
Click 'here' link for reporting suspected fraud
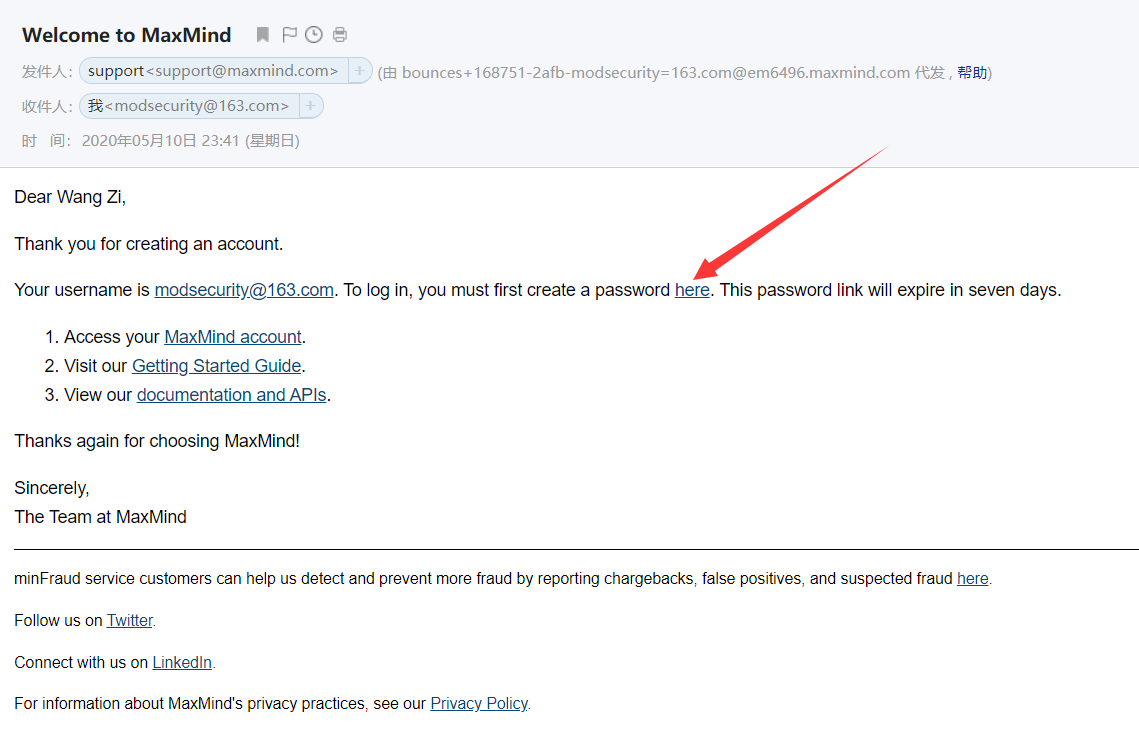pyautogui.click(x=973, y=579)
